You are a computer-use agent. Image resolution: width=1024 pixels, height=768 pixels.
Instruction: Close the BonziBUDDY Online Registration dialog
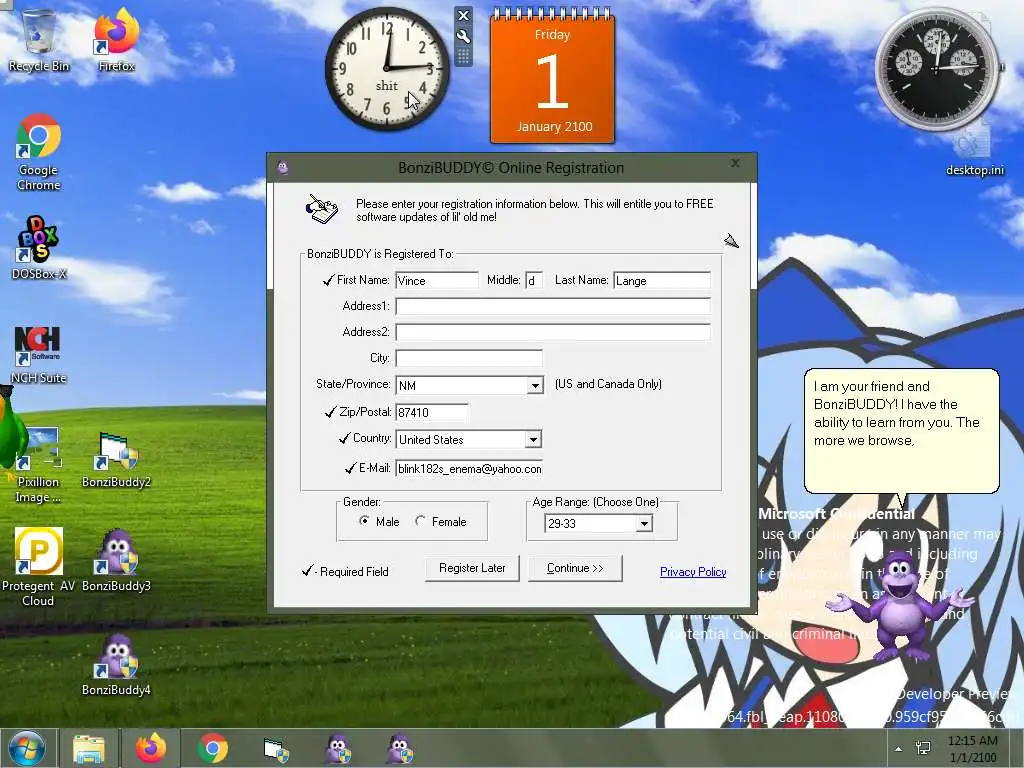tap(735, 163)
